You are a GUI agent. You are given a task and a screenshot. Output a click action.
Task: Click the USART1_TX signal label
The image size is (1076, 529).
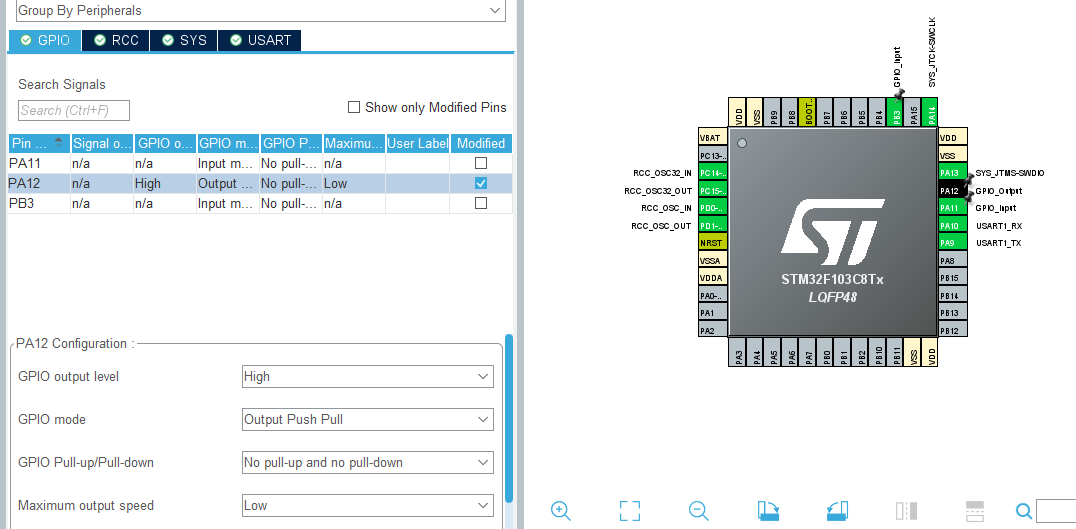click(x=998, y=243)
